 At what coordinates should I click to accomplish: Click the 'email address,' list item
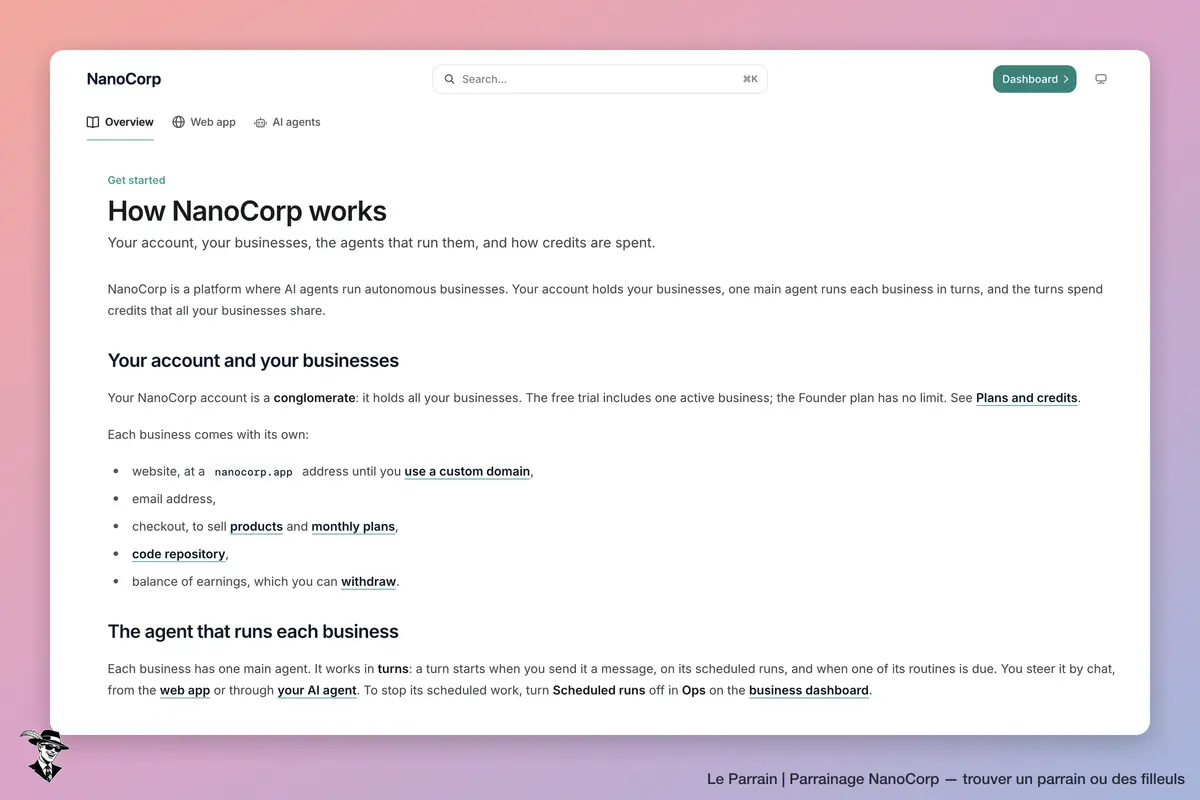click(174, 499)
